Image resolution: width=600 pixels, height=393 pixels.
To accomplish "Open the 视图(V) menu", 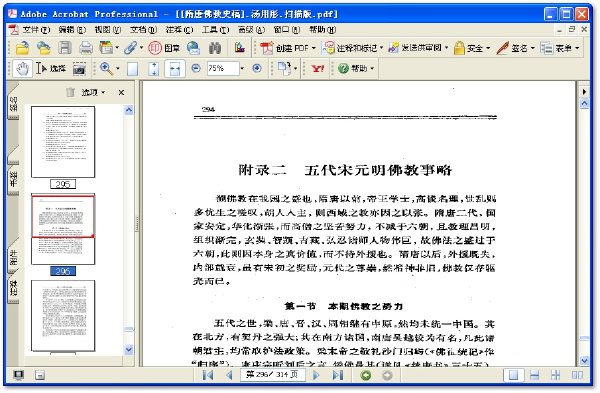I will tap(108, 29).
